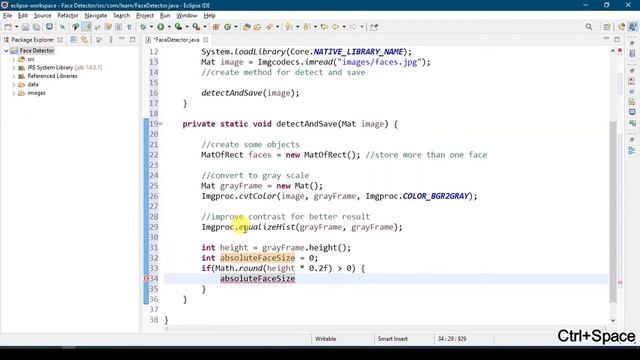
Task: Collapse All in Package Explorer toolbar
Action: [73, 40]
